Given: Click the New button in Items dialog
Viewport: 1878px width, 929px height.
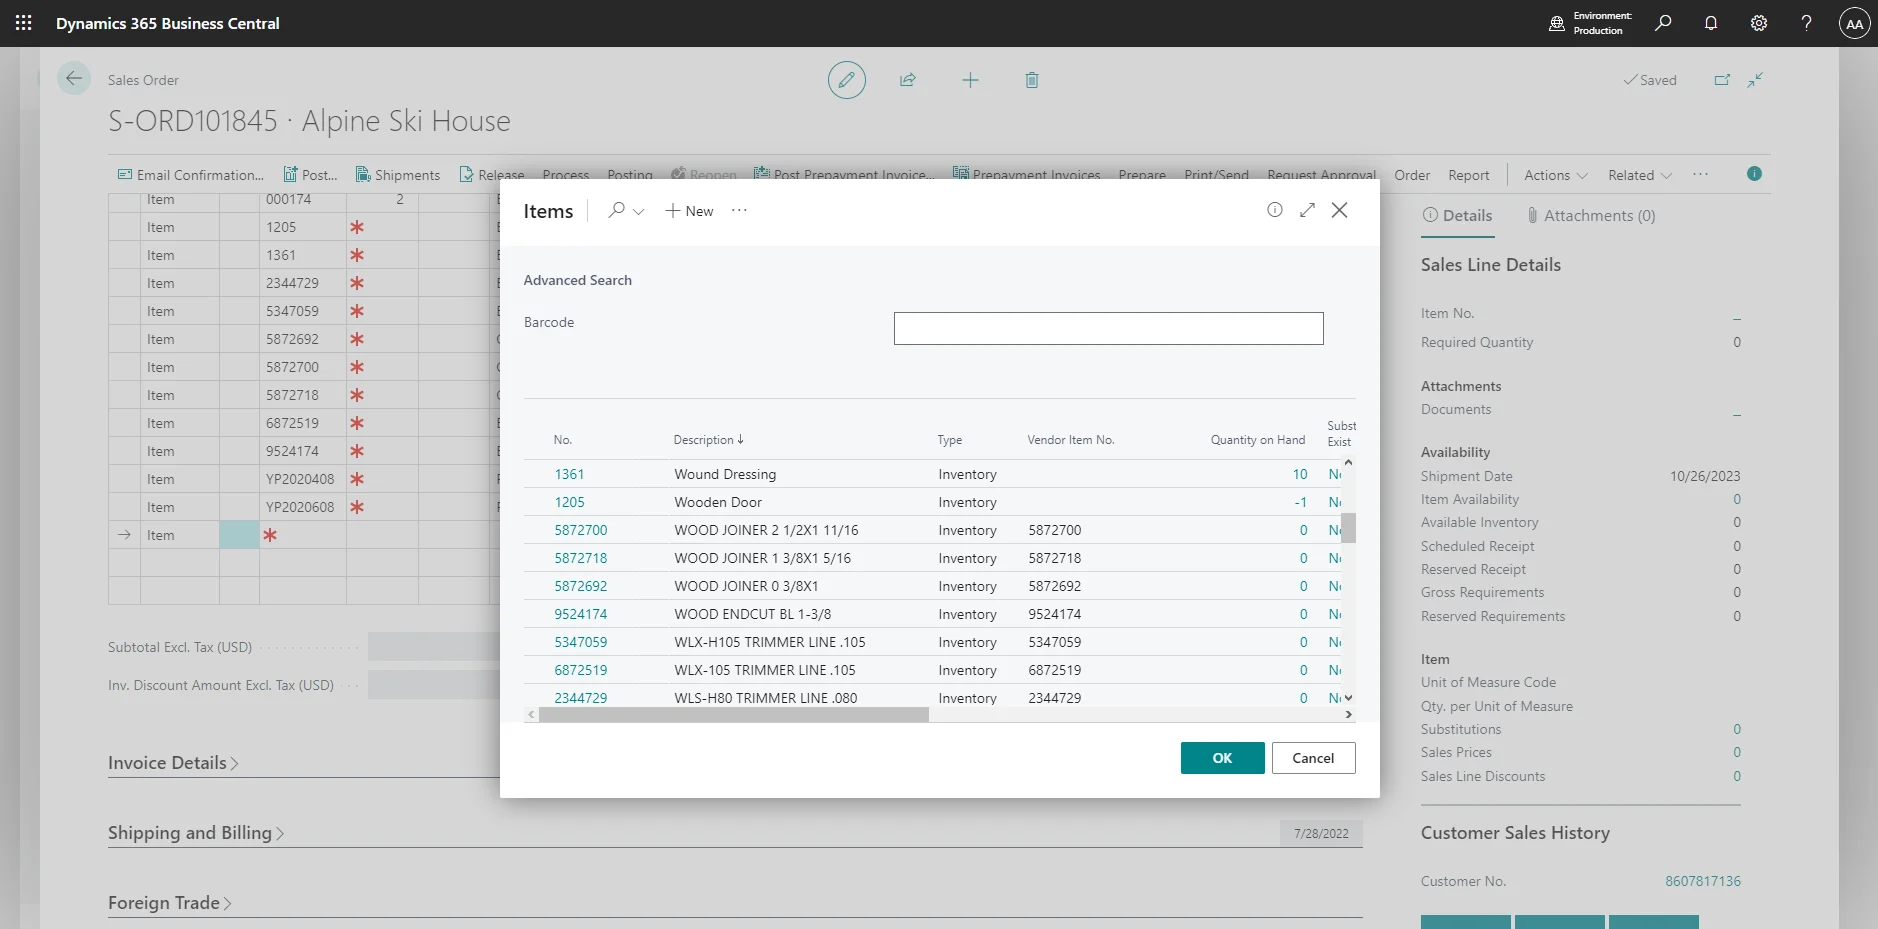Looking at the screenshot, I should click(689, 211).
